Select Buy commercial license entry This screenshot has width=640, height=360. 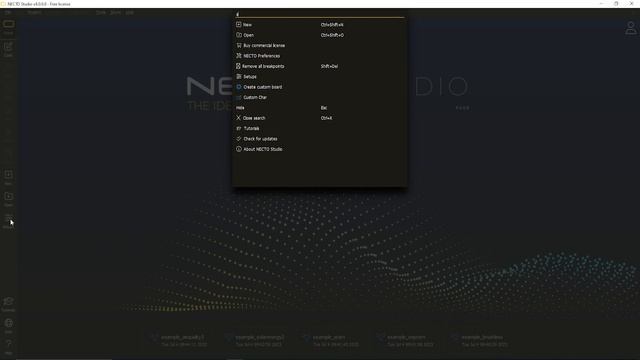pyautogui.click(x=320, y=45)
